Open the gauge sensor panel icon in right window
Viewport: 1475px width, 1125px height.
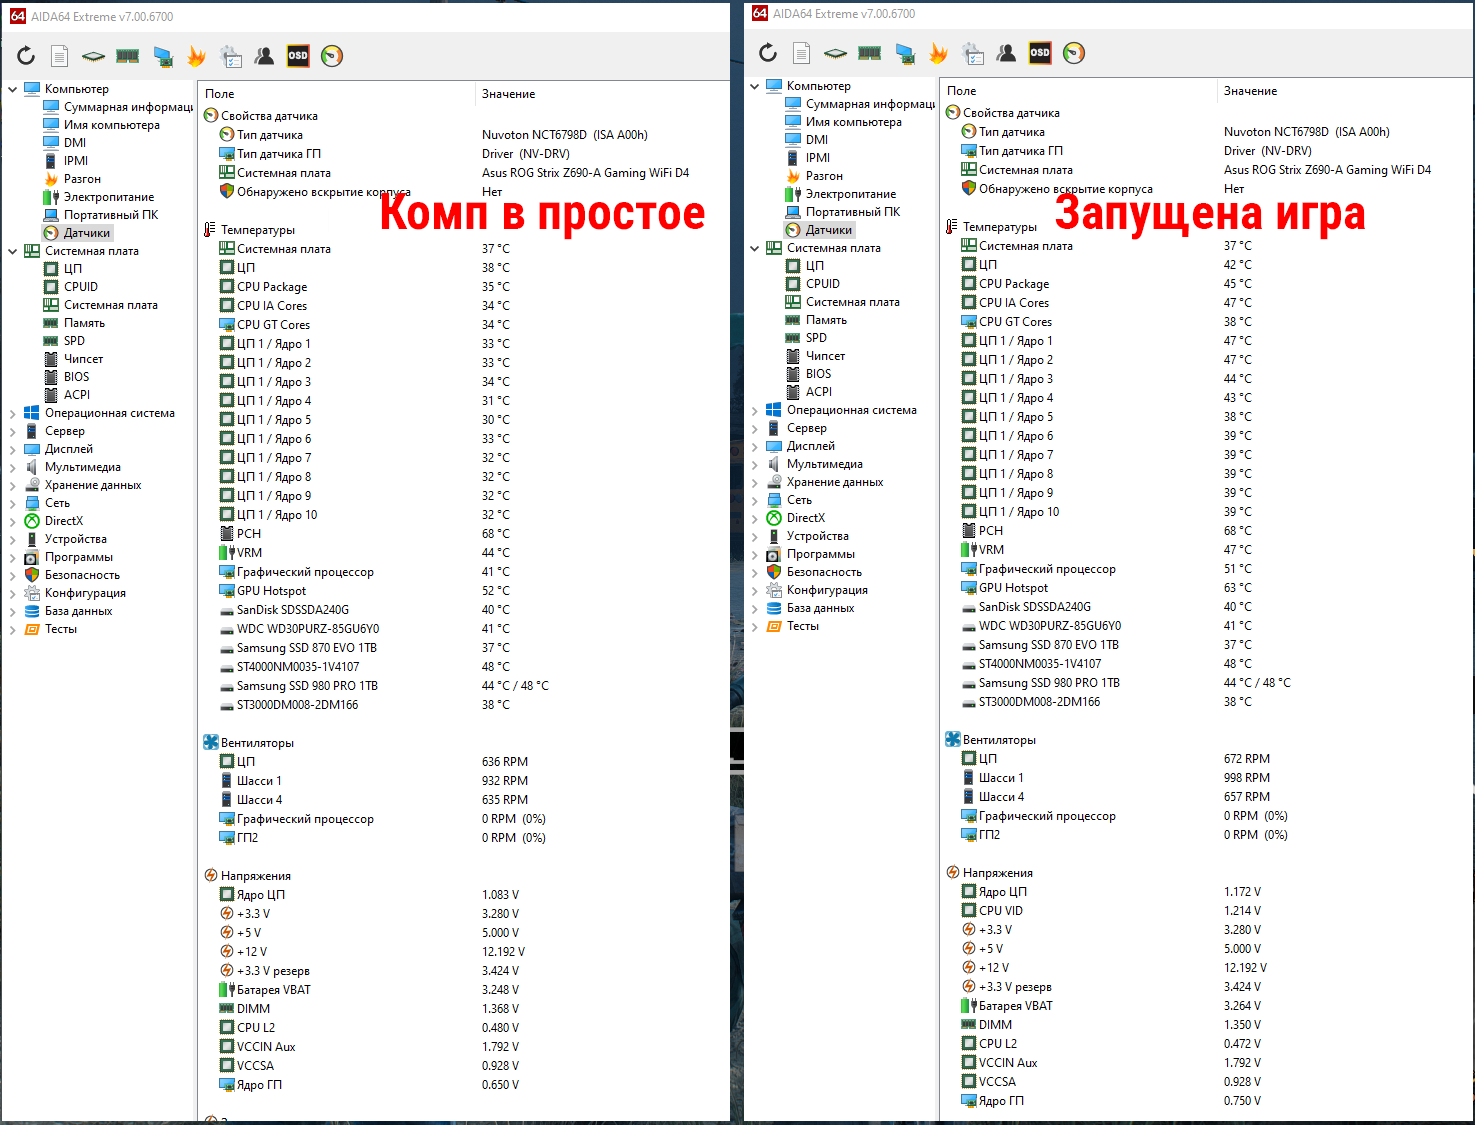[x=1074, y=53]
